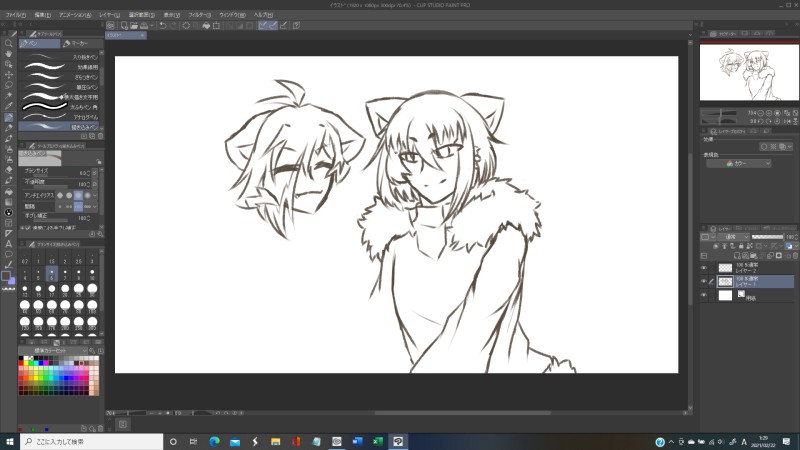
Task: Click the Save icon in the command bar
Action: (144, 26)
